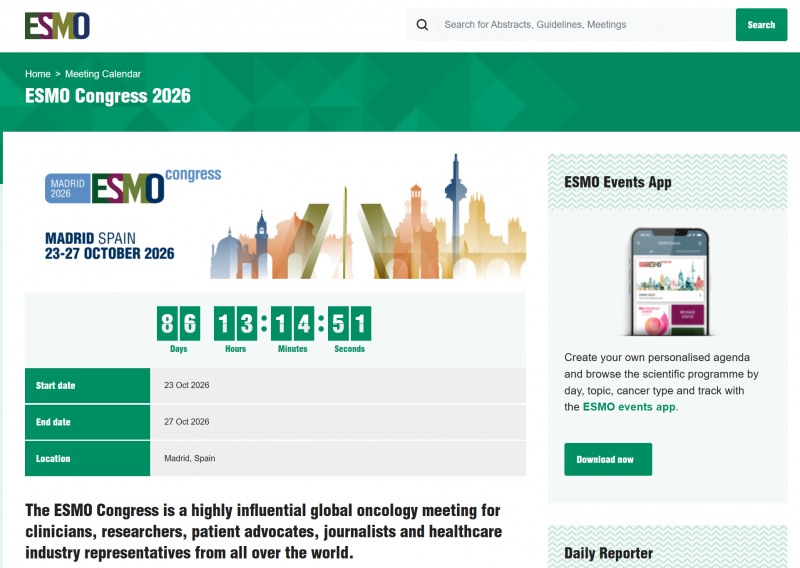
Task: Click the 'Hours' countdown label
Action: 235,349
